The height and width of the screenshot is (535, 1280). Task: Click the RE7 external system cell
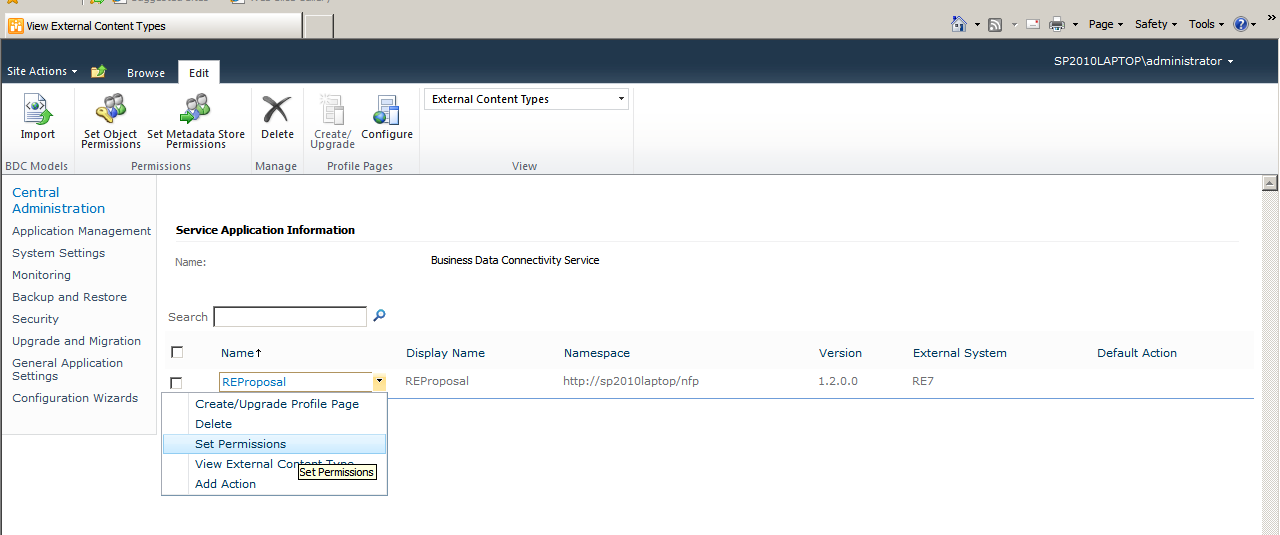tap(922, 381)
